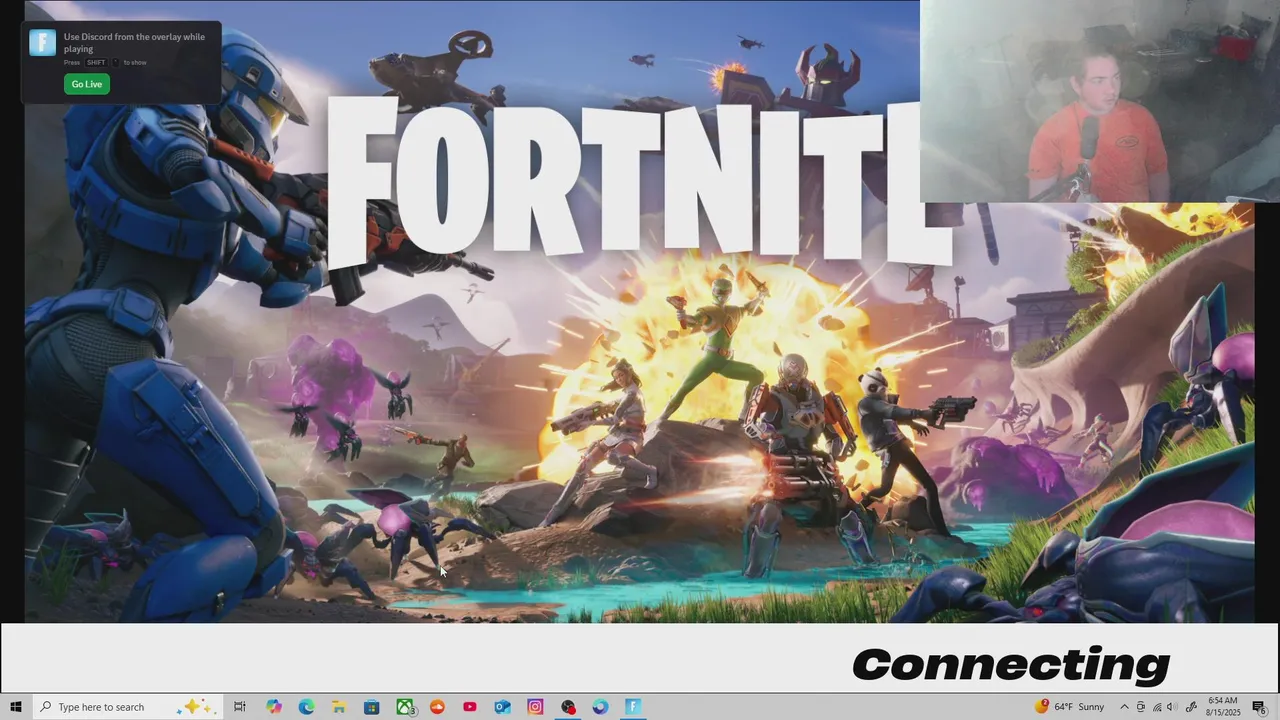Open the weather widget showing 64°F Sunny

tap(1071, 707)
